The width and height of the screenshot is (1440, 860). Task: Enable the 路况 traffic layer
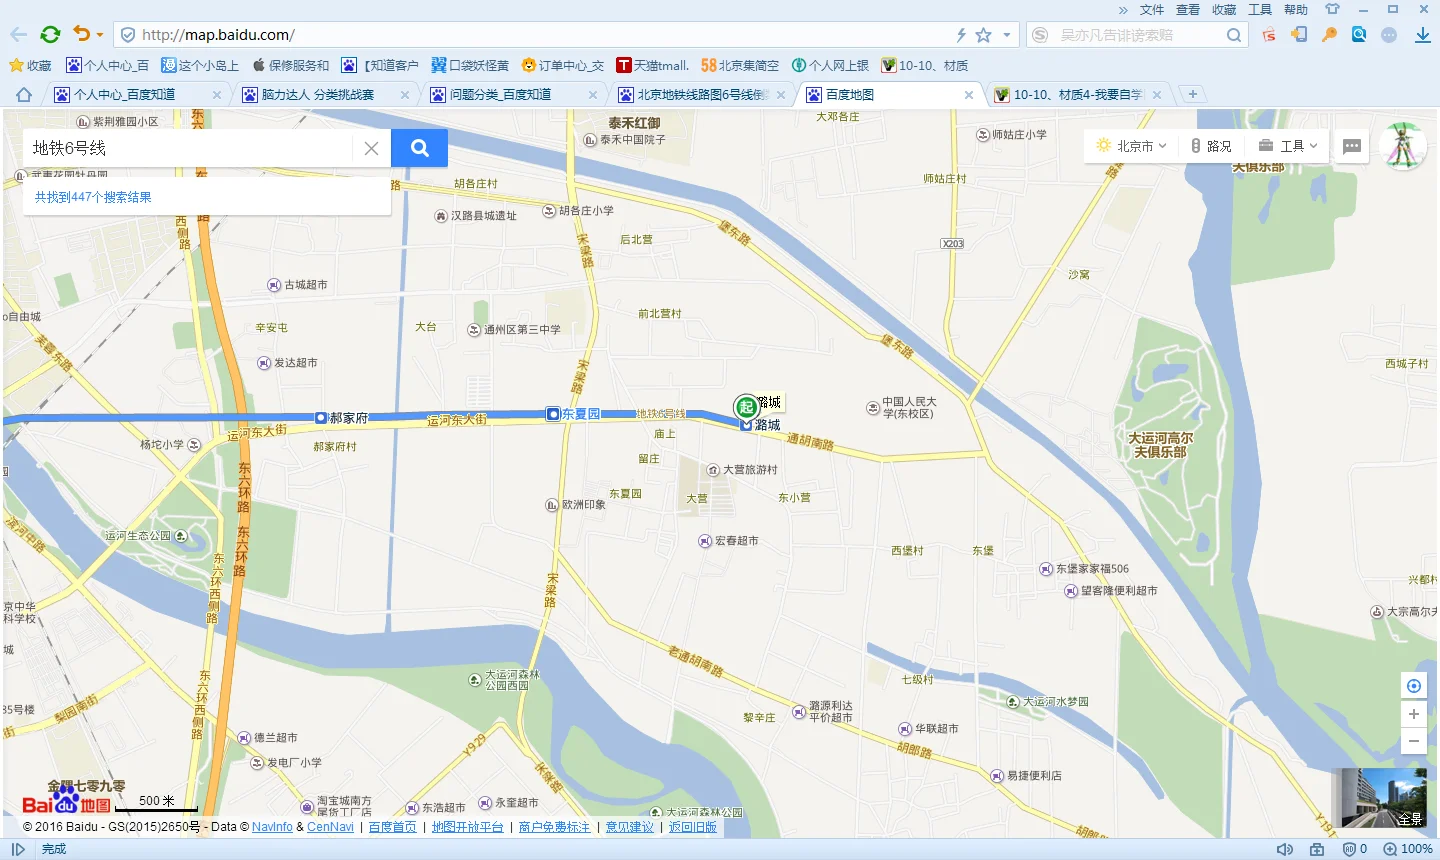[1211, 146]
